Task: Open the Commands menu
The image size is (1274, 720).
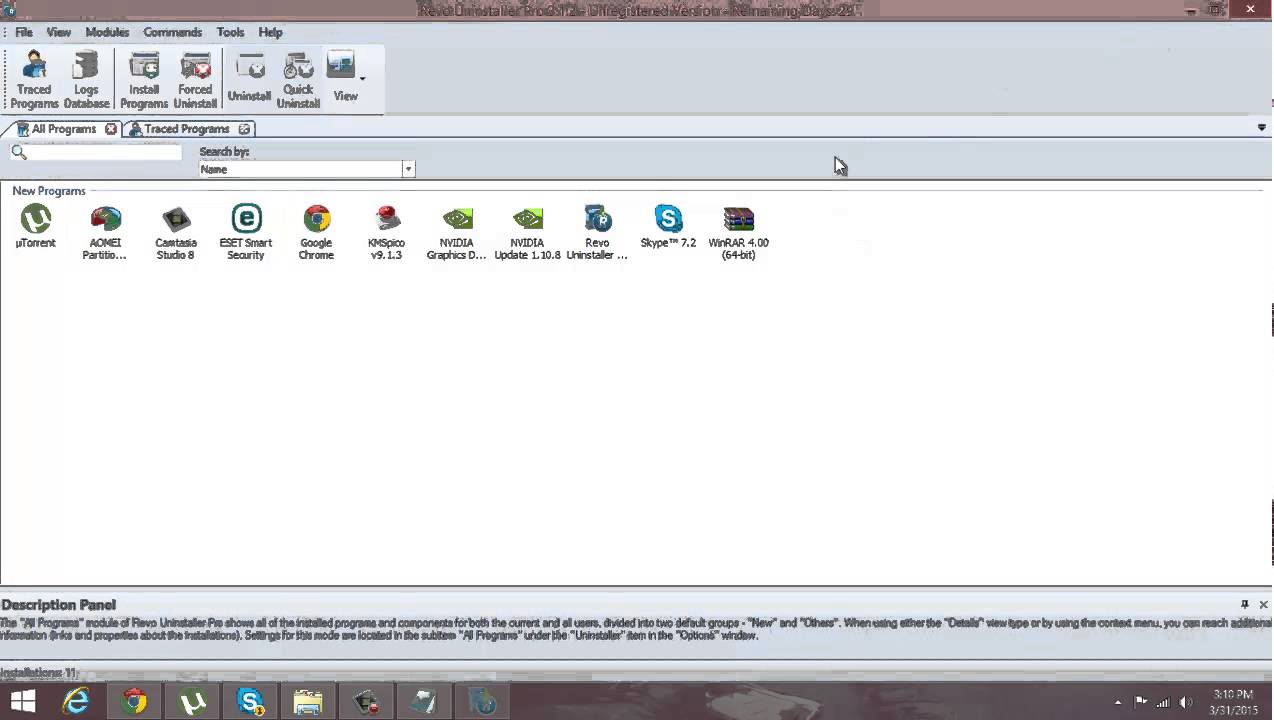Action: pyautogui.click(x=172, y=32)
